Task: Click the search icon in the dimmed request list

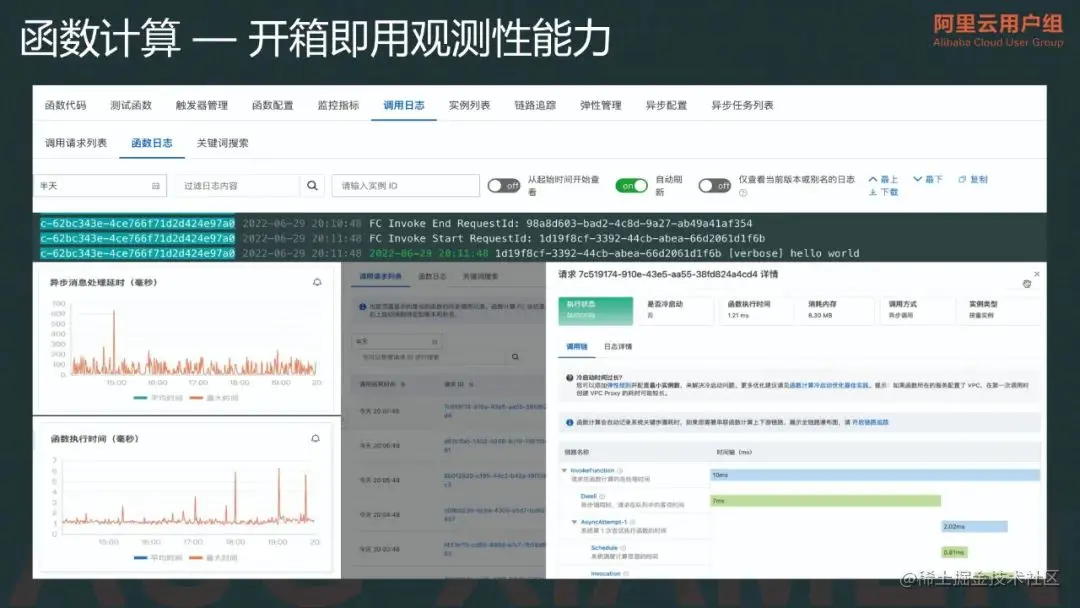Action: tap(515, 357)
